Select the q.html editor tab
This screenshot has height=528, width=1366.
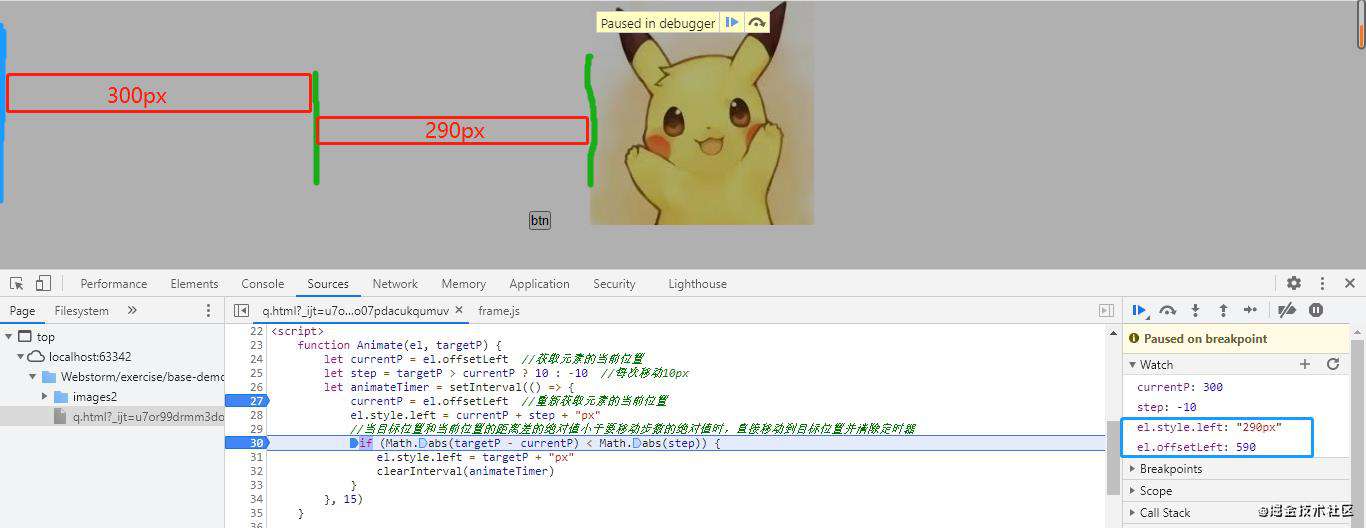coord(355,311)
